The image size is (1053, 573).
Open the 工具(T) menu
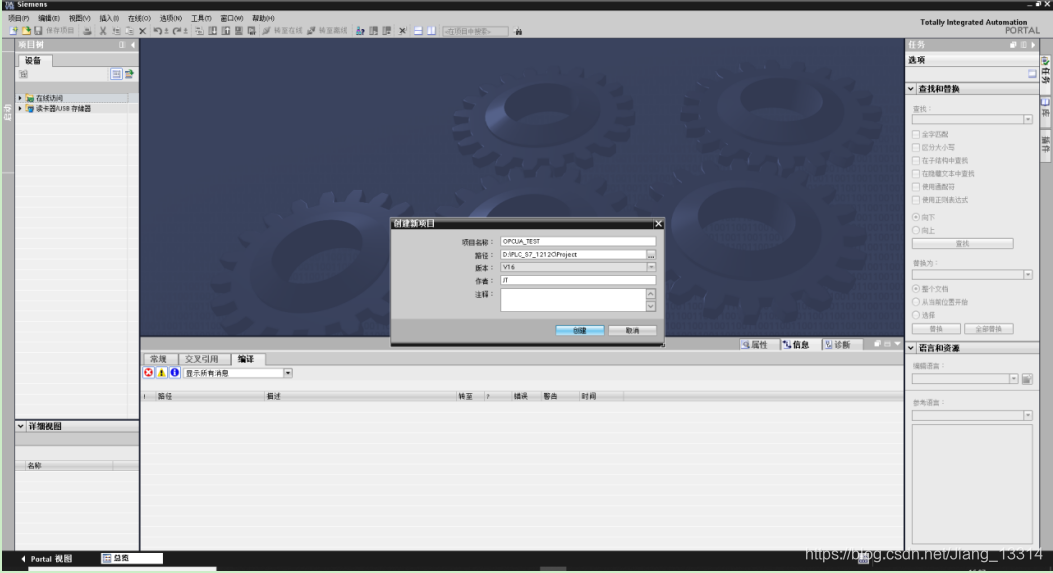(201, 18)
